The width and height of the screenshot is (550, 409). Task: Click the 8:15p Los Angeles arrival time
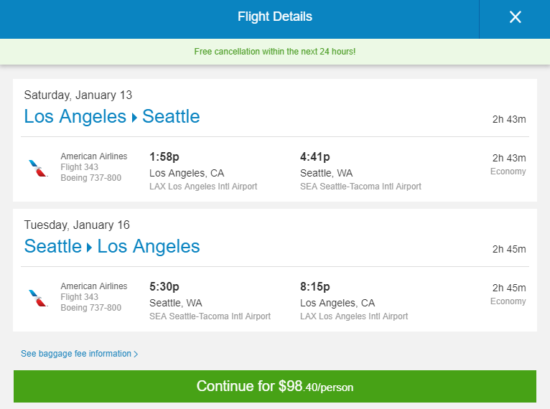pos(315,287)
